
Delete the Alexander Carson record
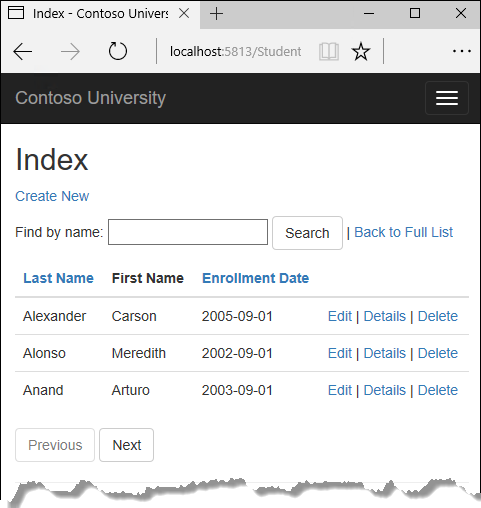[x=438, y=316]
